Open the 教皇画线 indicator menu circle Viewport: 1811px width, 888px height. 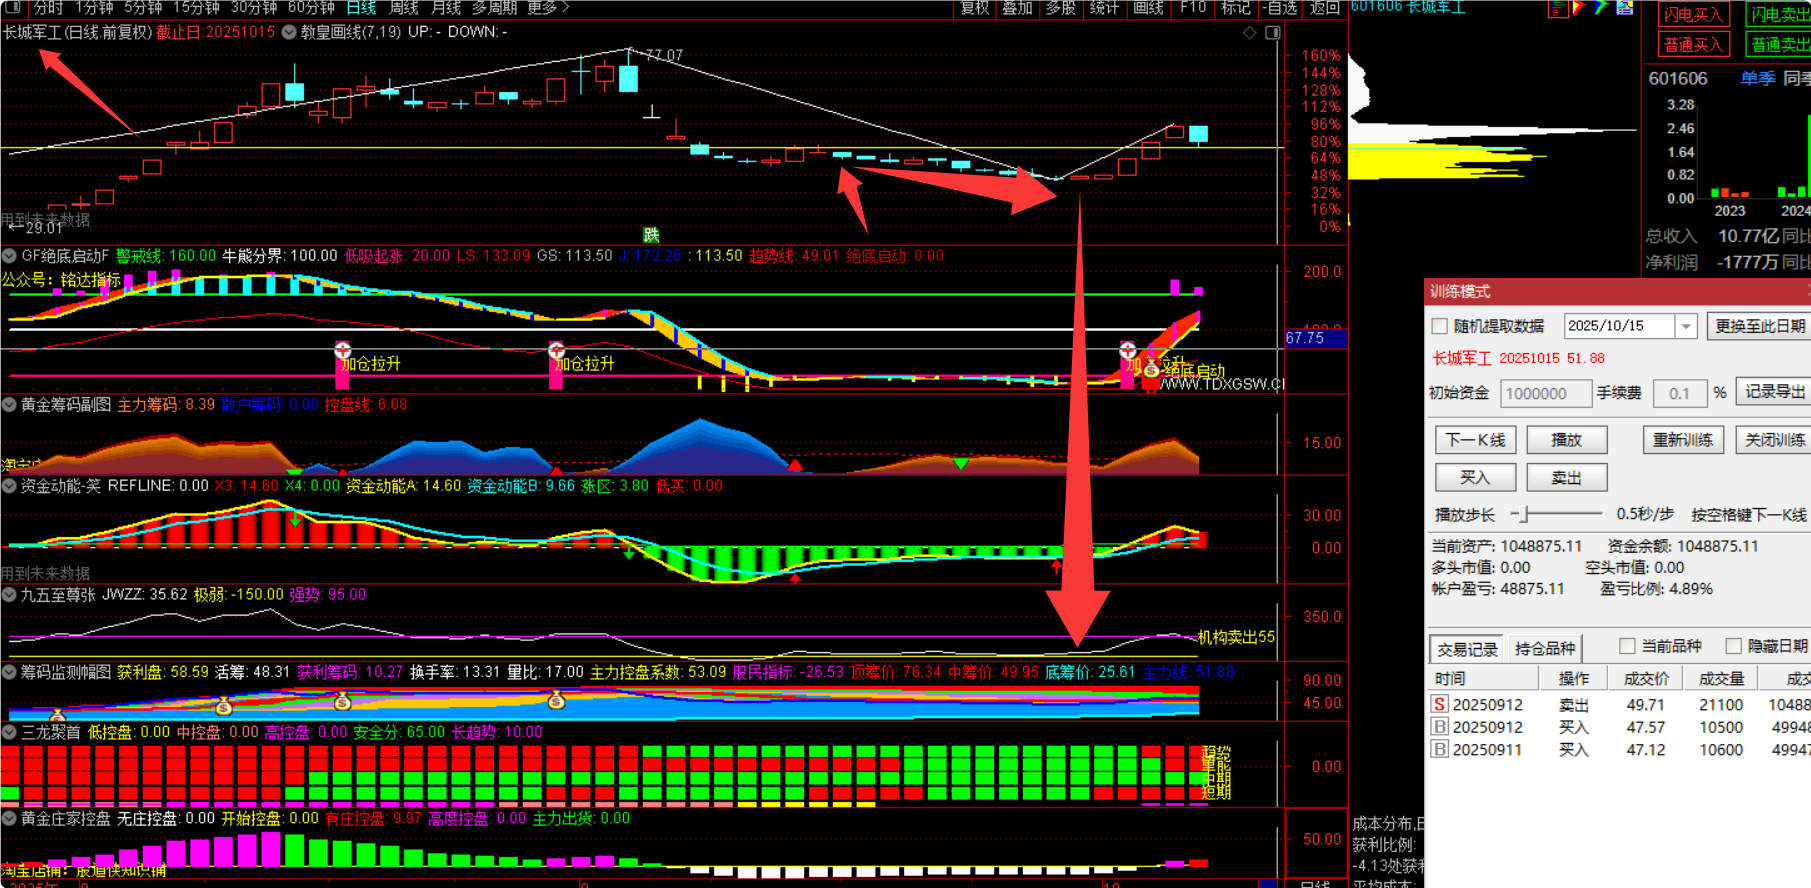click(289, 32)
